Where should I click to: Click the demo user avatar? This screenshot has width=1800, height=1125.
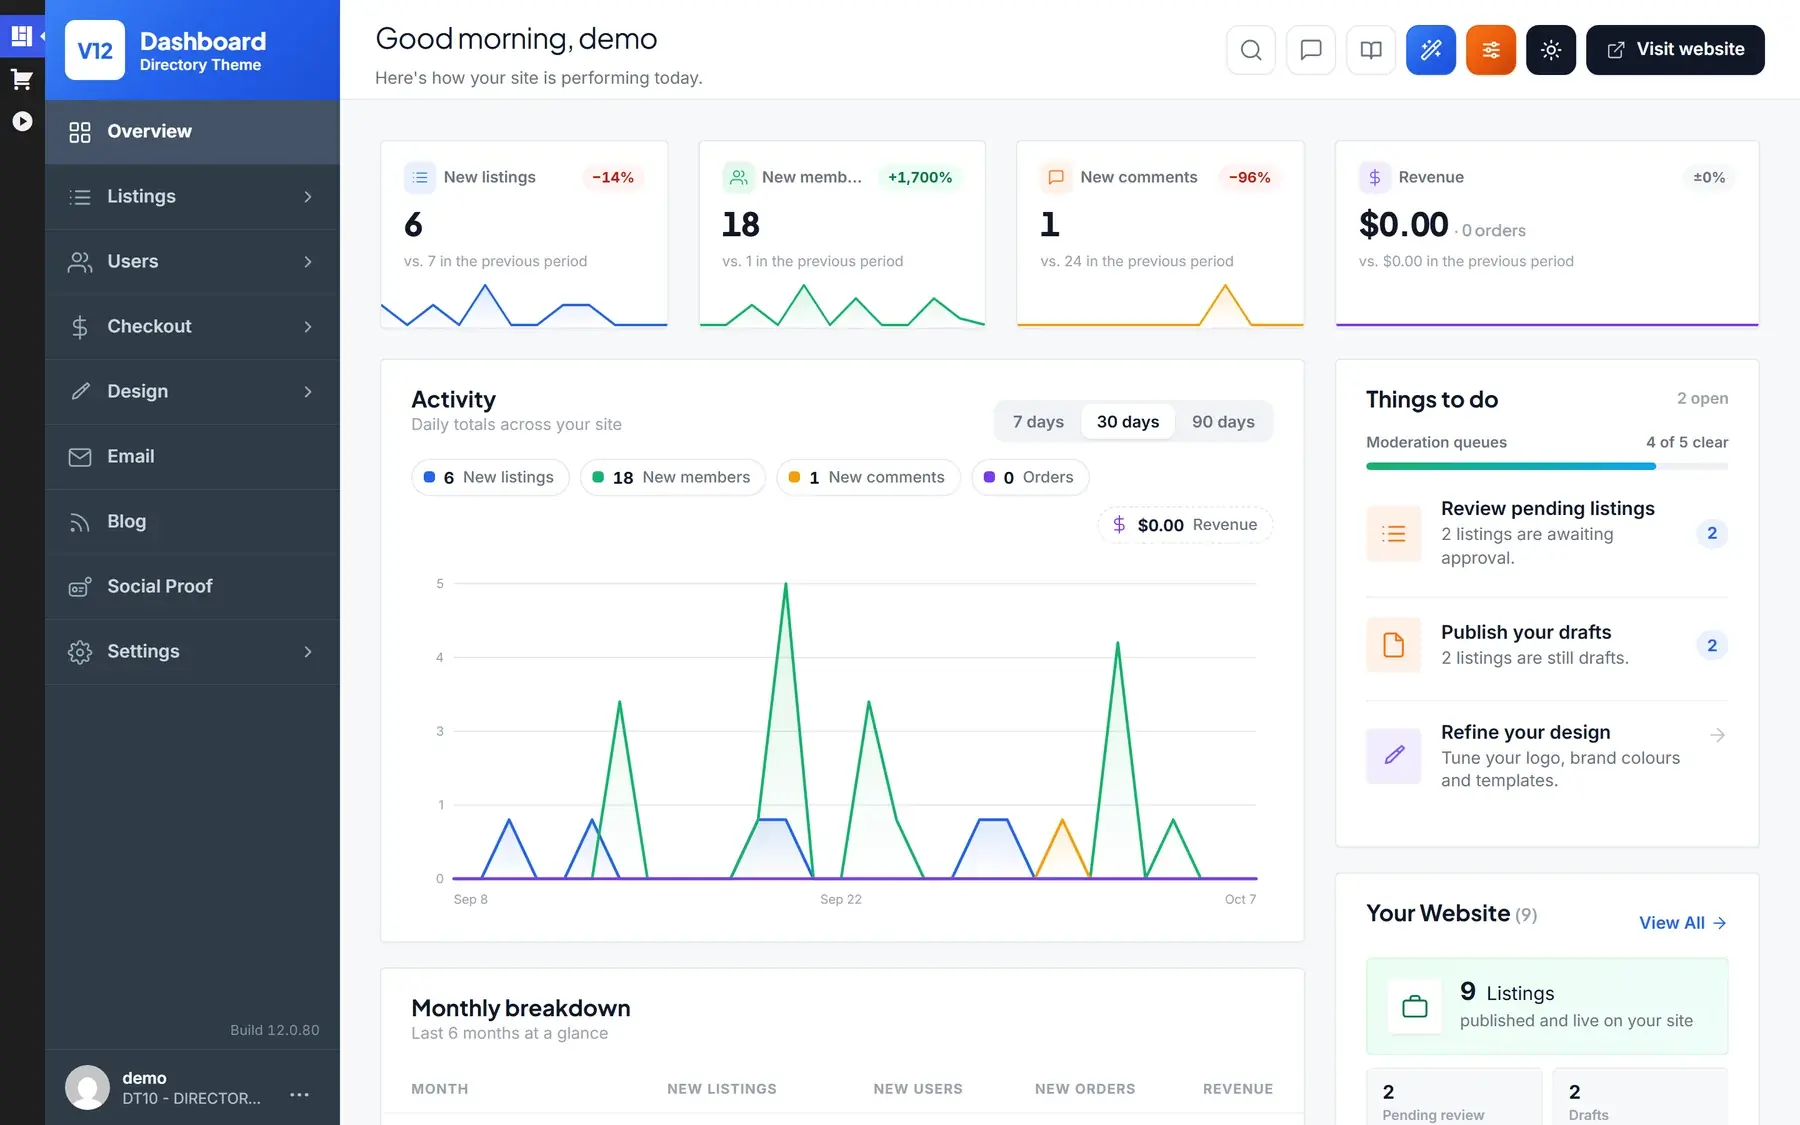pyautogui.click(x=87, y=1087)
